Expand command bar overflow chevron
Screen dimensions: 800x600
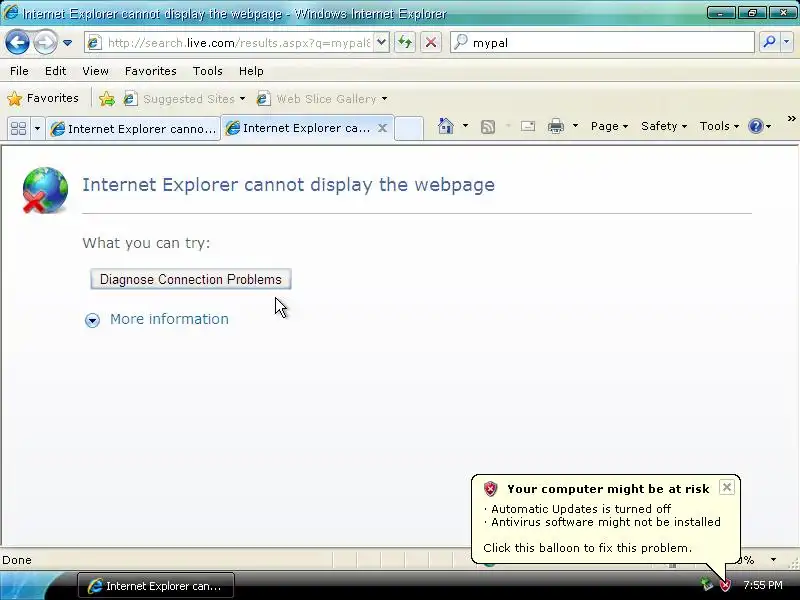tap(791, 118)
